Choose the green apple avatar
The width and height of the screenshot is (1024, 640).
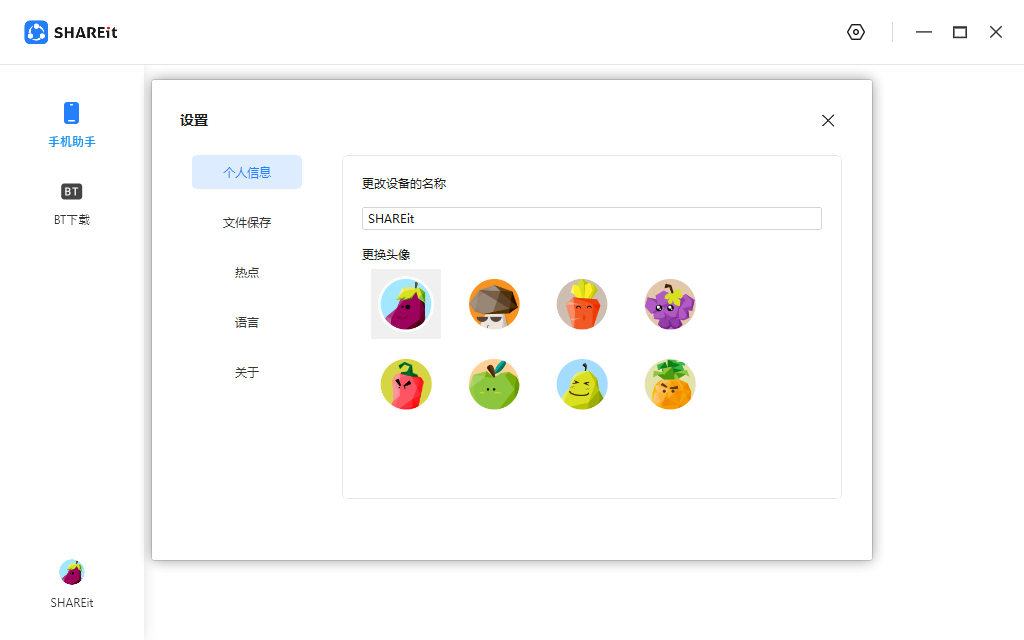click(494, 385)
